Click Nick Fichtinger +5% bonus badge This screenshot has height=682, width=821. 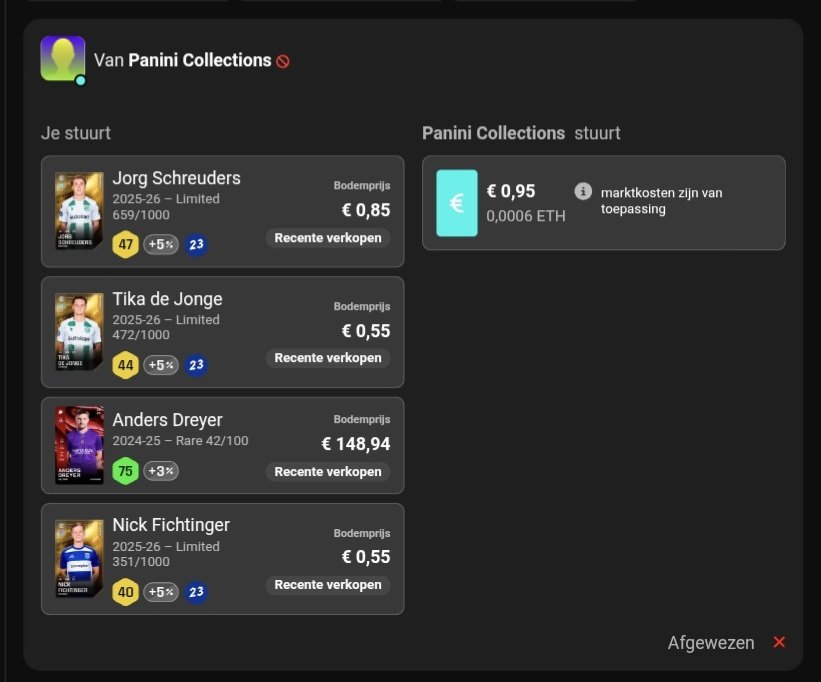pos(161,592)
